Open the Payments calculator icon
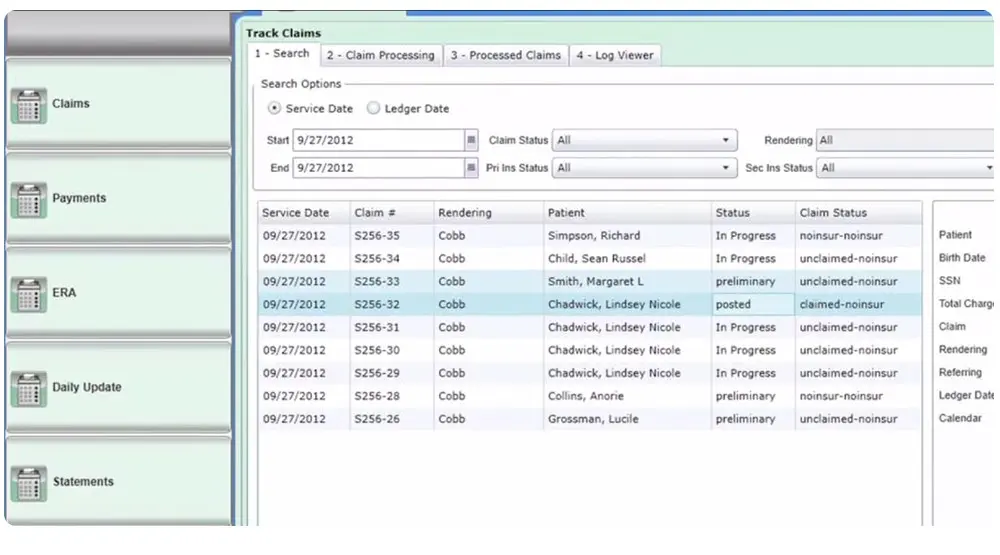This screenshot has height=555, width=1000. click(29, 200)
